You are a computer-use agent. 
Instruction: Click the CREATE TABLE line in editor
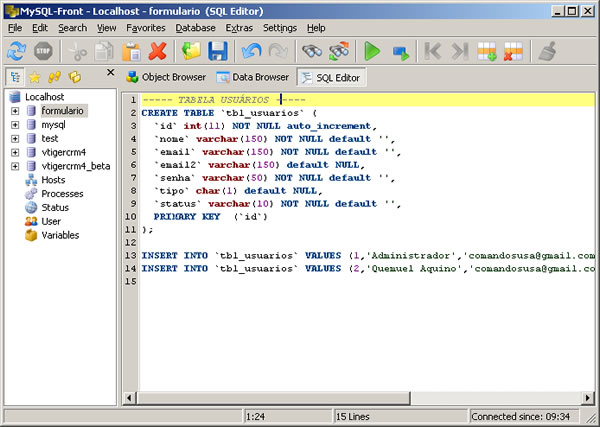pos(229,113)
